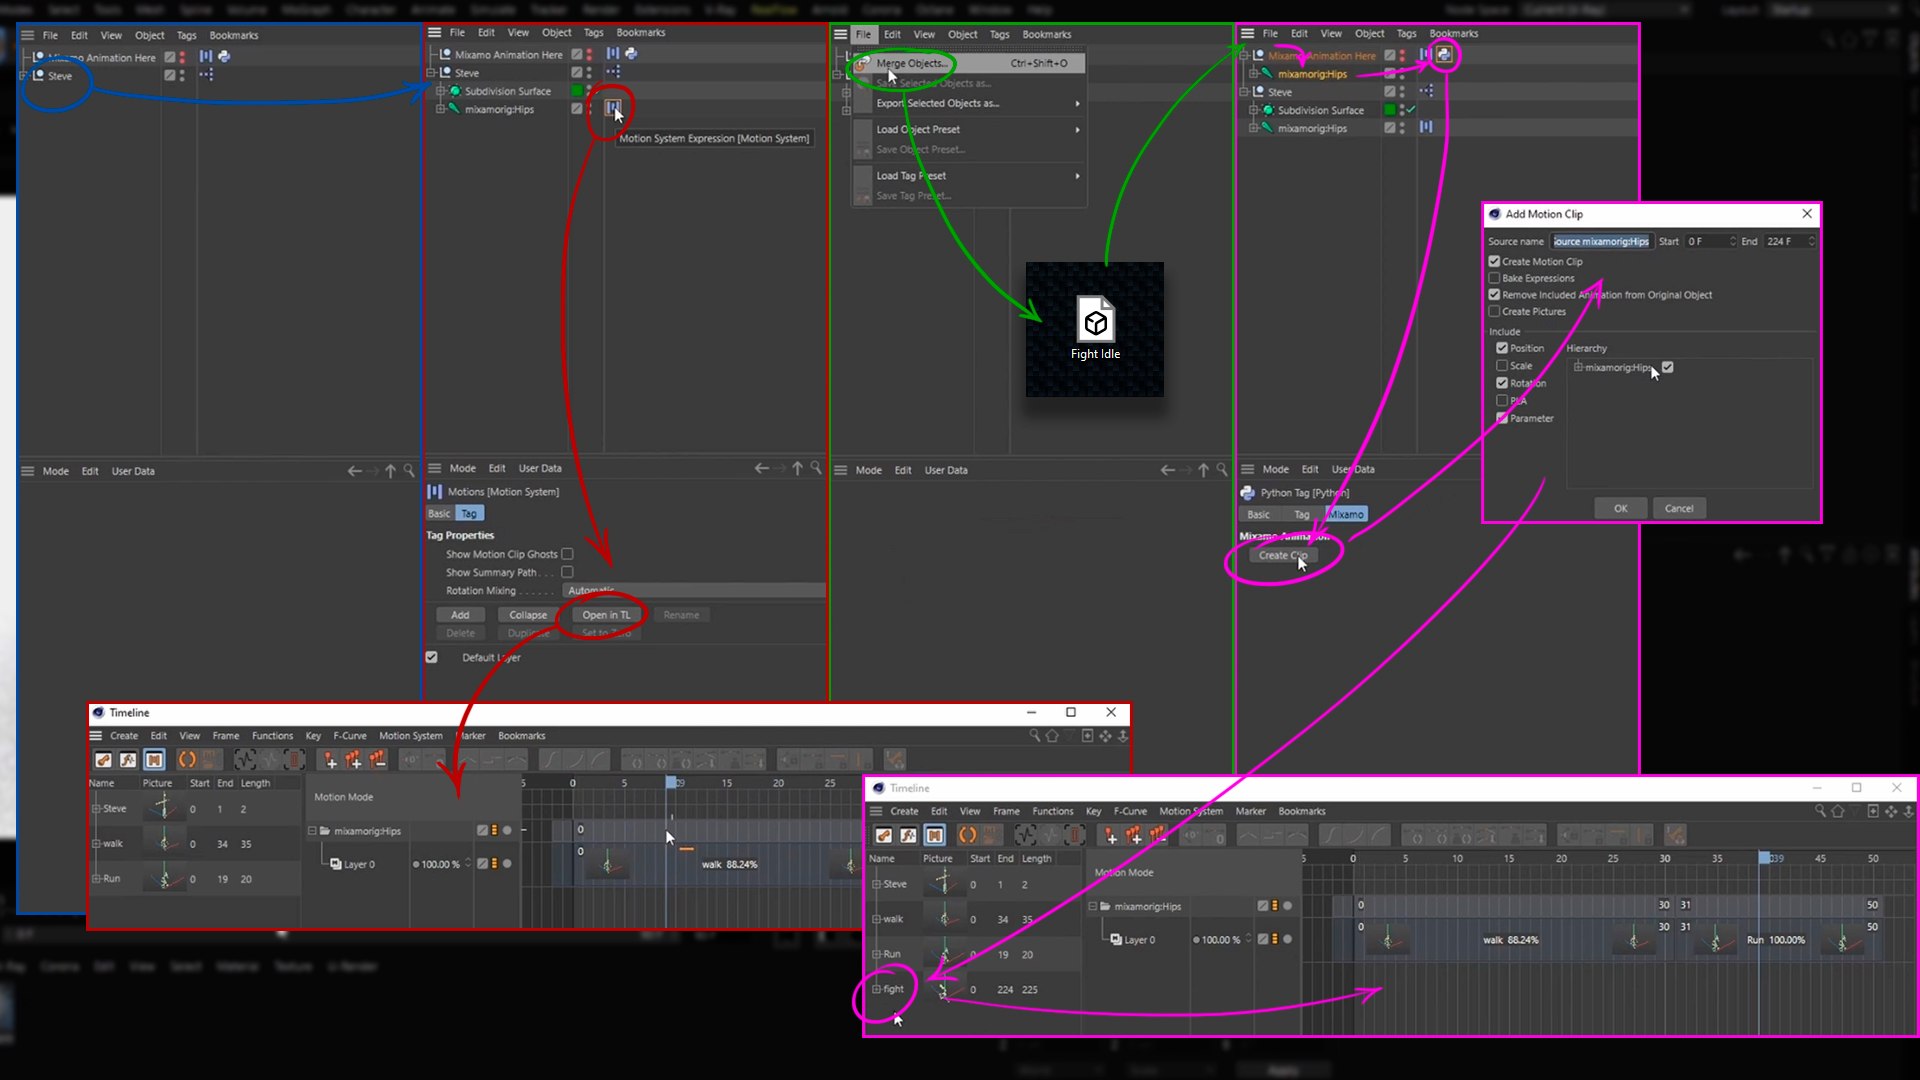
Task: Click search magnifier in Python Tag attribute panel
Action: tap(1222, 469)
